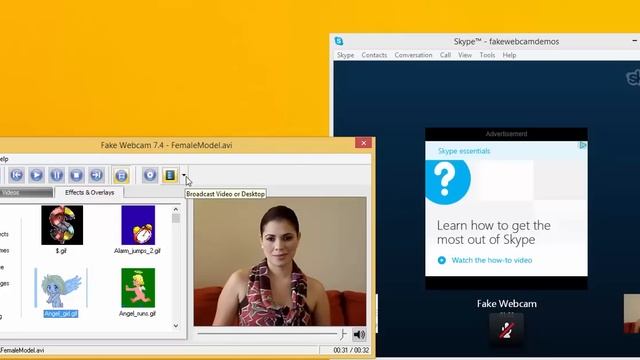Click the Angel_girl.gif file name label
The width and height of the screenshot is (640, 360).
tap(61, 314)
